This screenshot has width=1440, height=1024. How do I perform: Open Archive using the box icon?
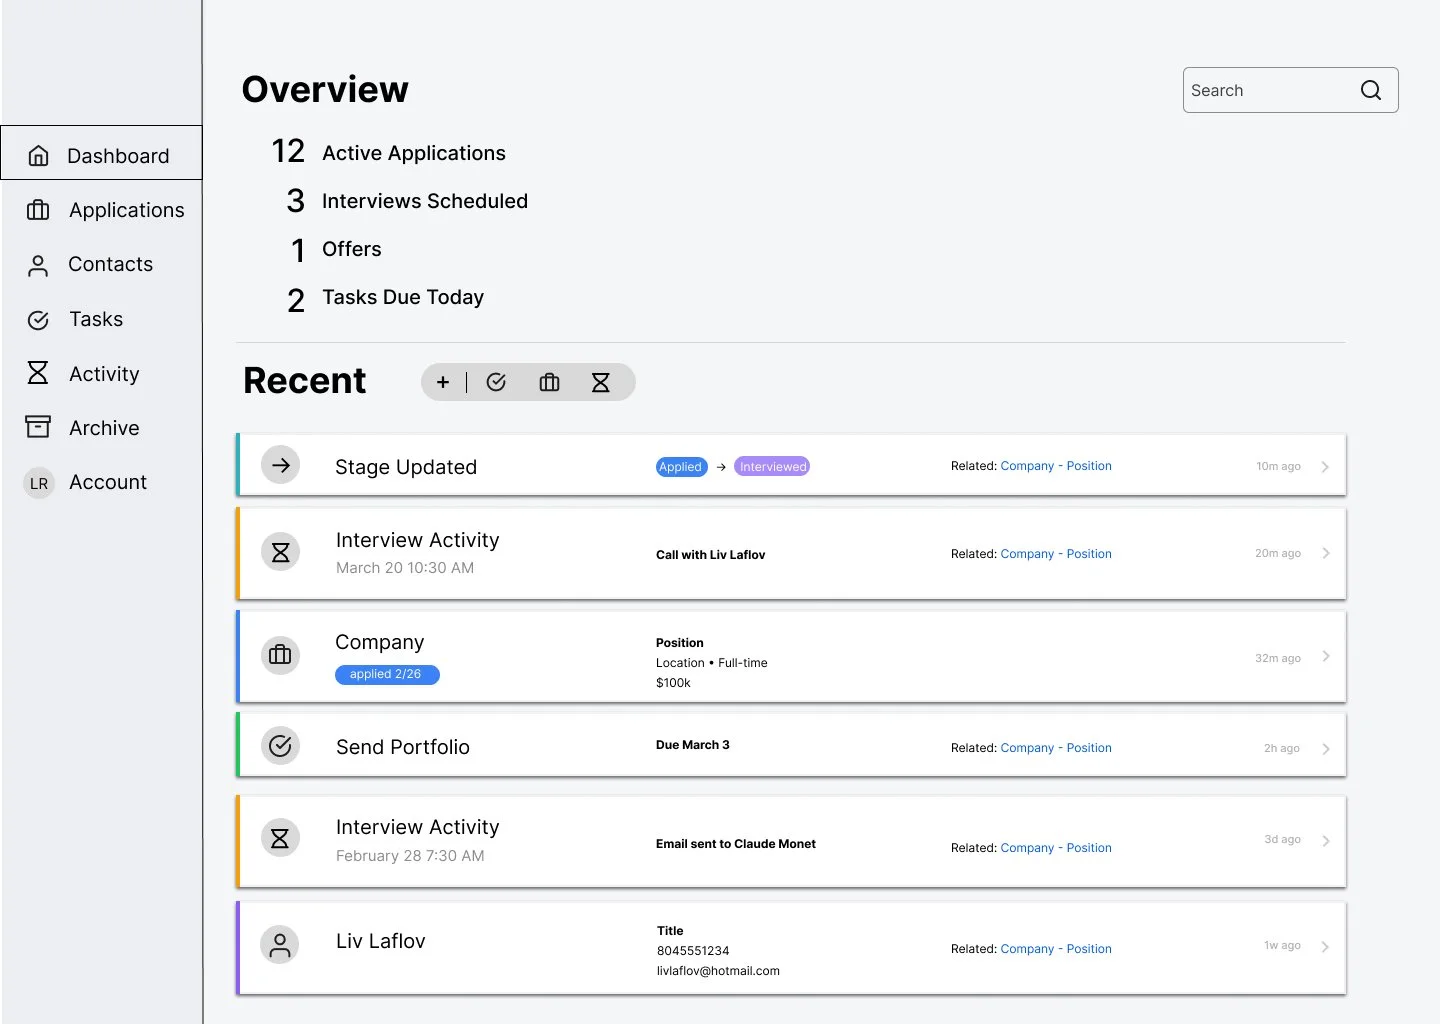38,427
